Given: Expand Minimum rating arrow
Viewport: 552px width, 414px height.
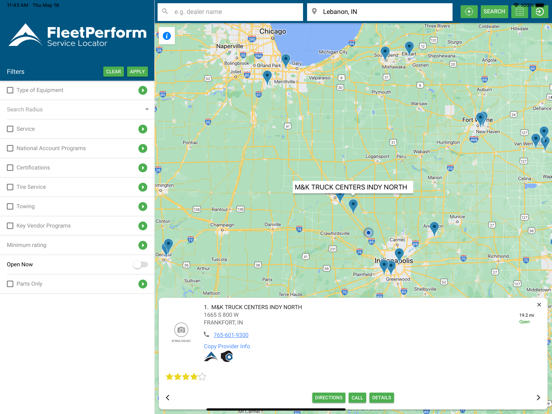Looking at the screenshot, I should [x=143, y=245].
